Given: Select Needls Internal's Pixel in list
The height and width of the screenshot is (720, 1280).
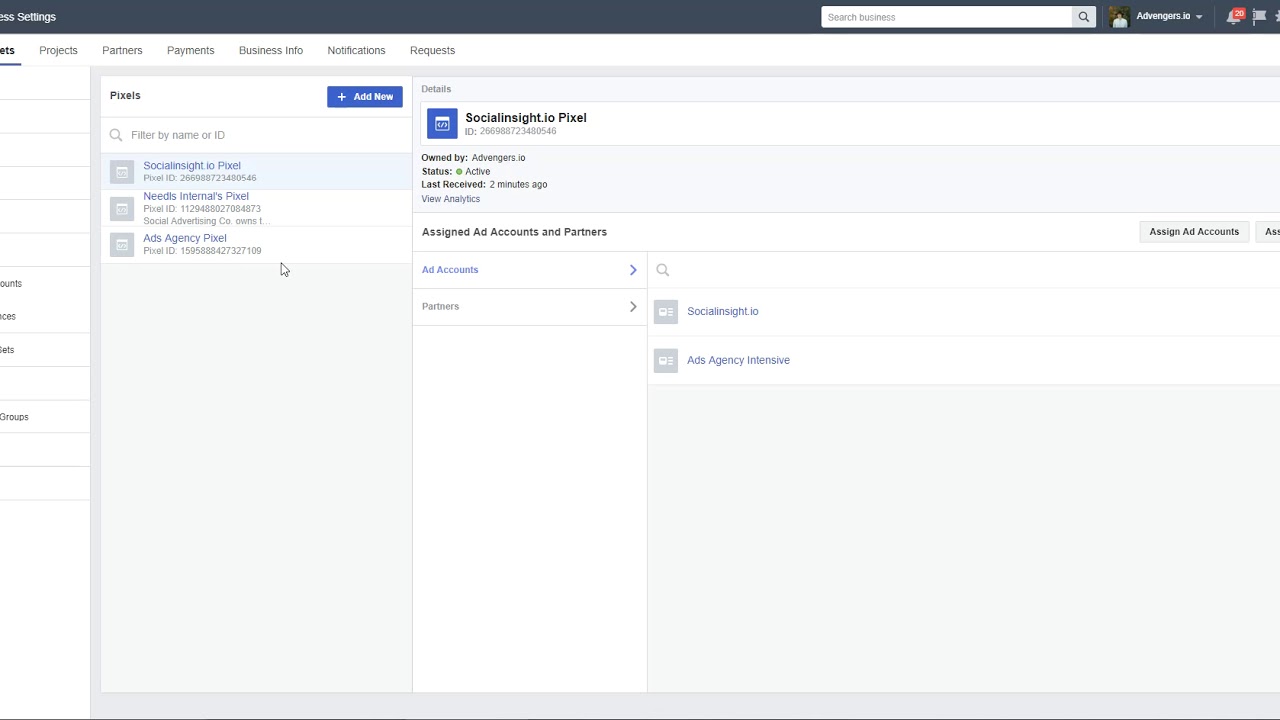Looking at the screenshot, I should (256, 209).
